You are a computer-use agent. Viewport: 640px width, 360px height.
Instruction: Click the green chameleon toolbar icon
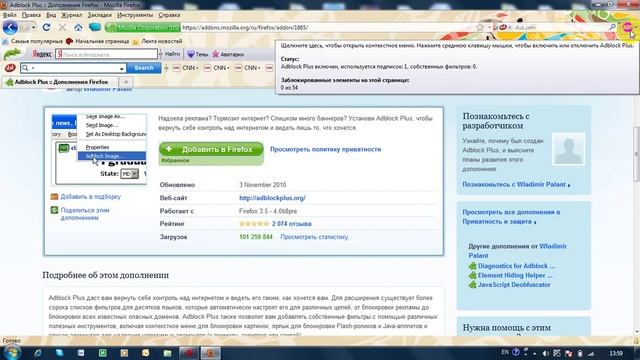(12, 54)
